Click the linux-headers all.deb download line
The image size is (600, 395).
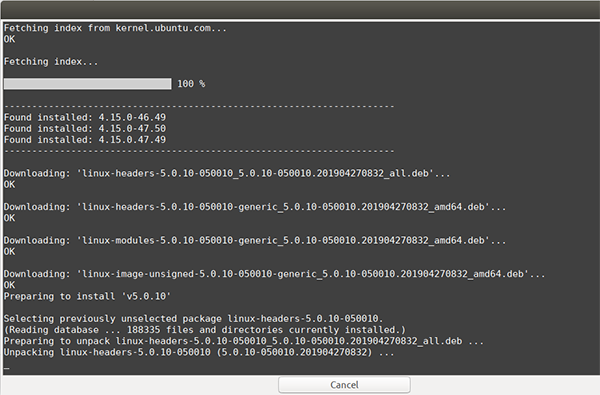point(227,173)
